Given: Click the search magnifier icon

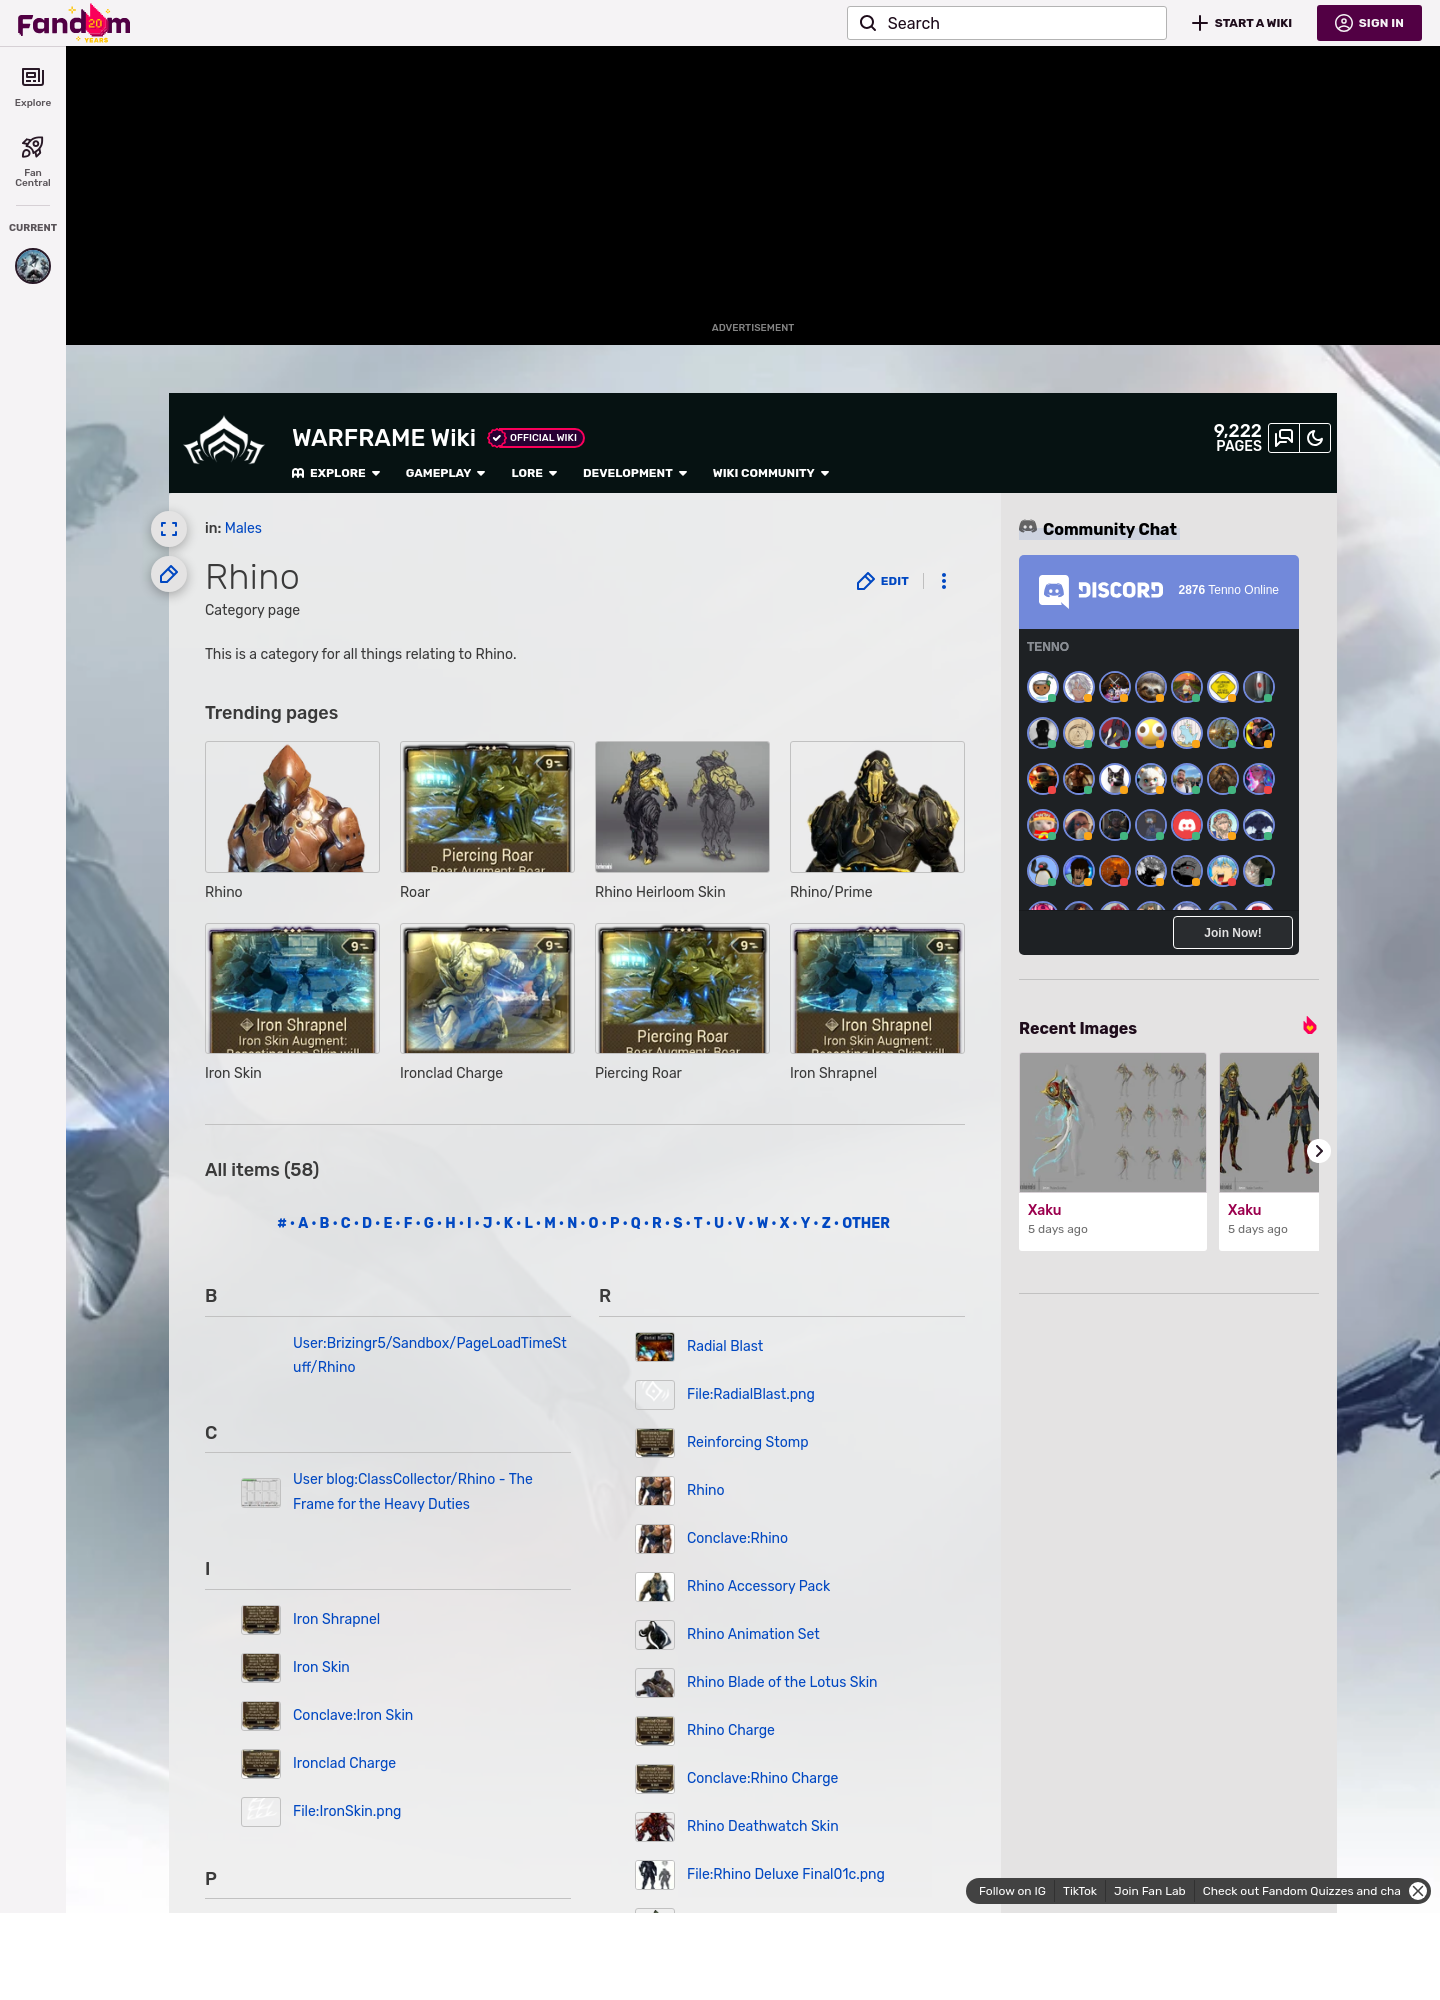Looking at the screenshot, I should pyautogui.click(x=868, y=23).
